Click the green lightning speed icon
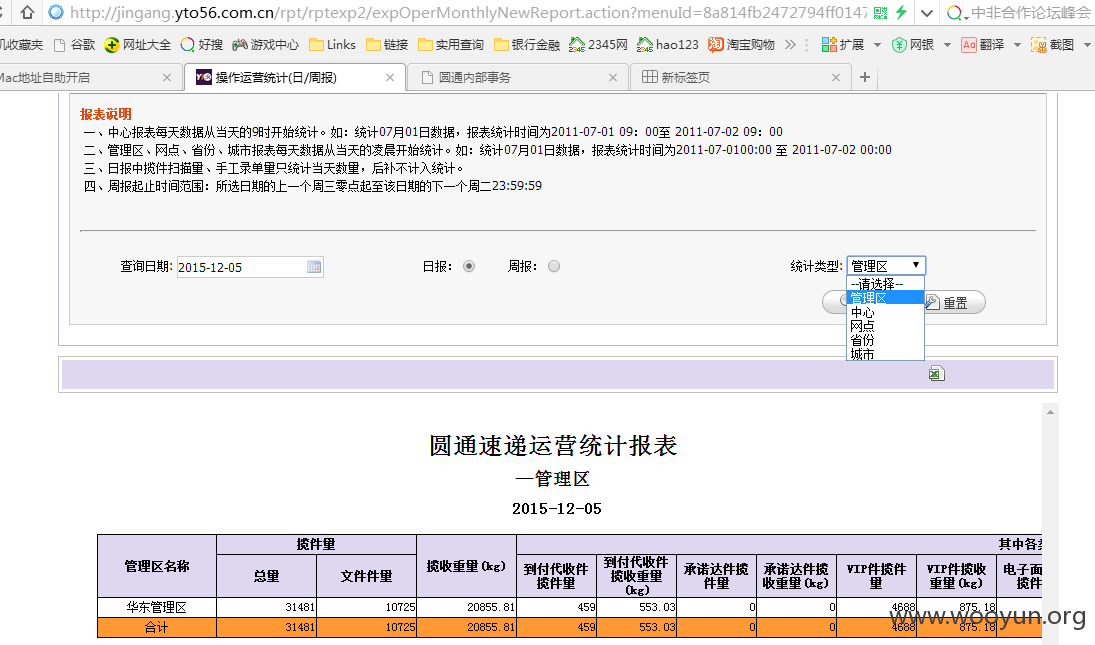1095x645 pixels. point(902,12)
